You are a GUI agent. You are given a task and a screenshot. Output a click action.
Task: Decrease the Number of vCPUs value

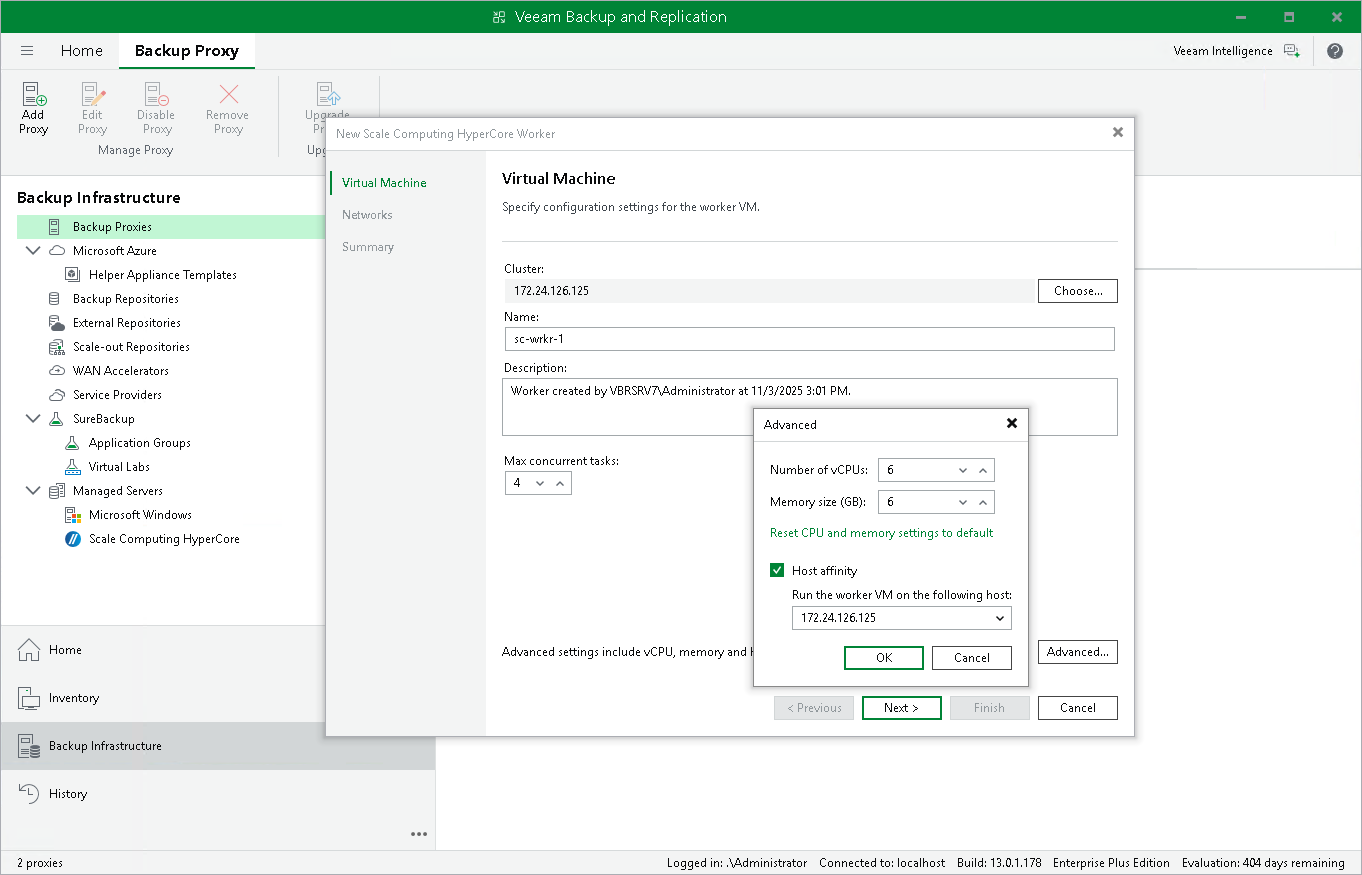(x=963, y=471)
